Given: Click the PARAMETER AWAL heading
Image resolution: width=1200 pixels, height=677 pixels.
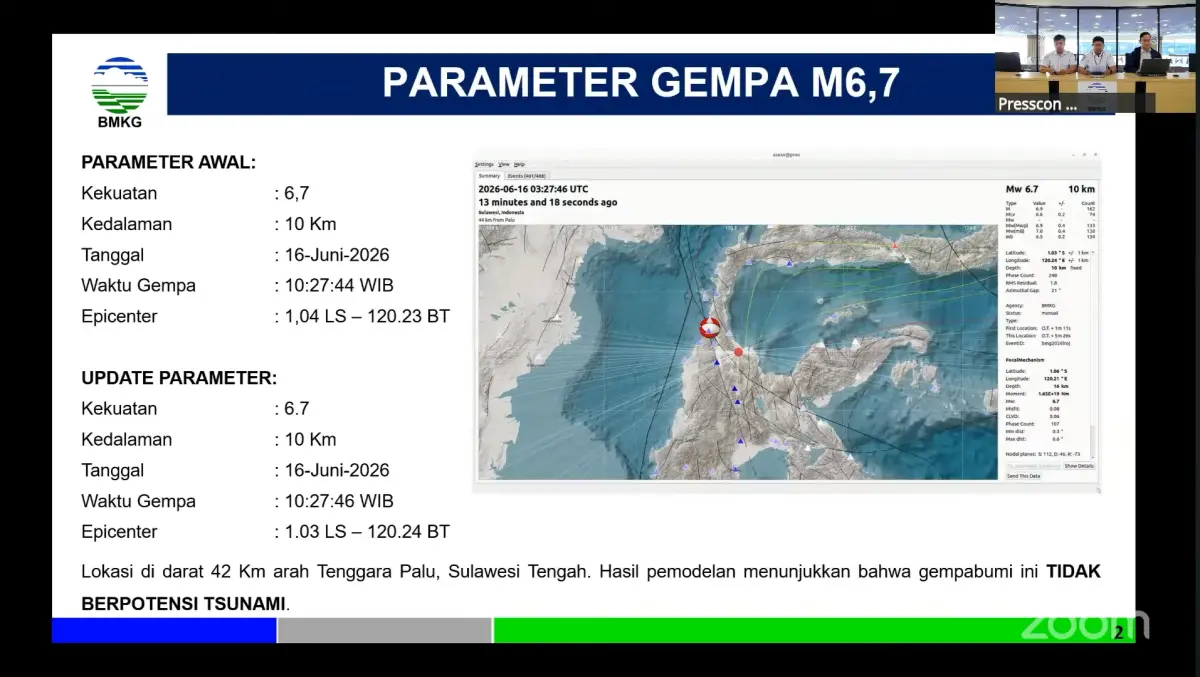Looking at the screenshot, I should click(168, 162).
